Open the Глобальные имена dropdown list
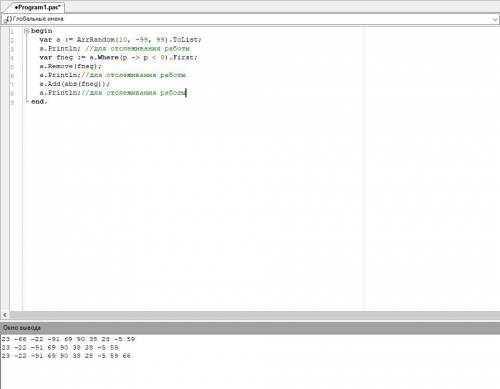500x389 pixels. [250, 19]
